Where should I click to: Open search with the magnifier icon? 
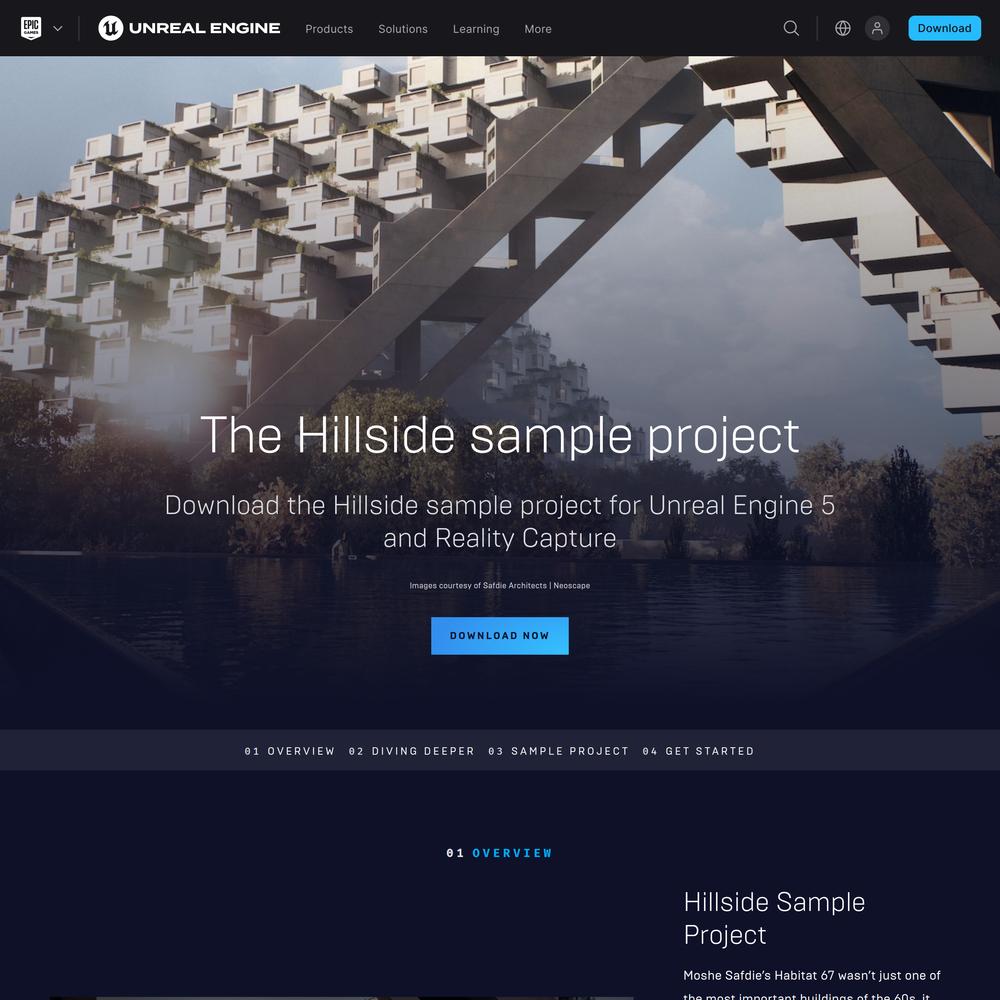point(791,28)
